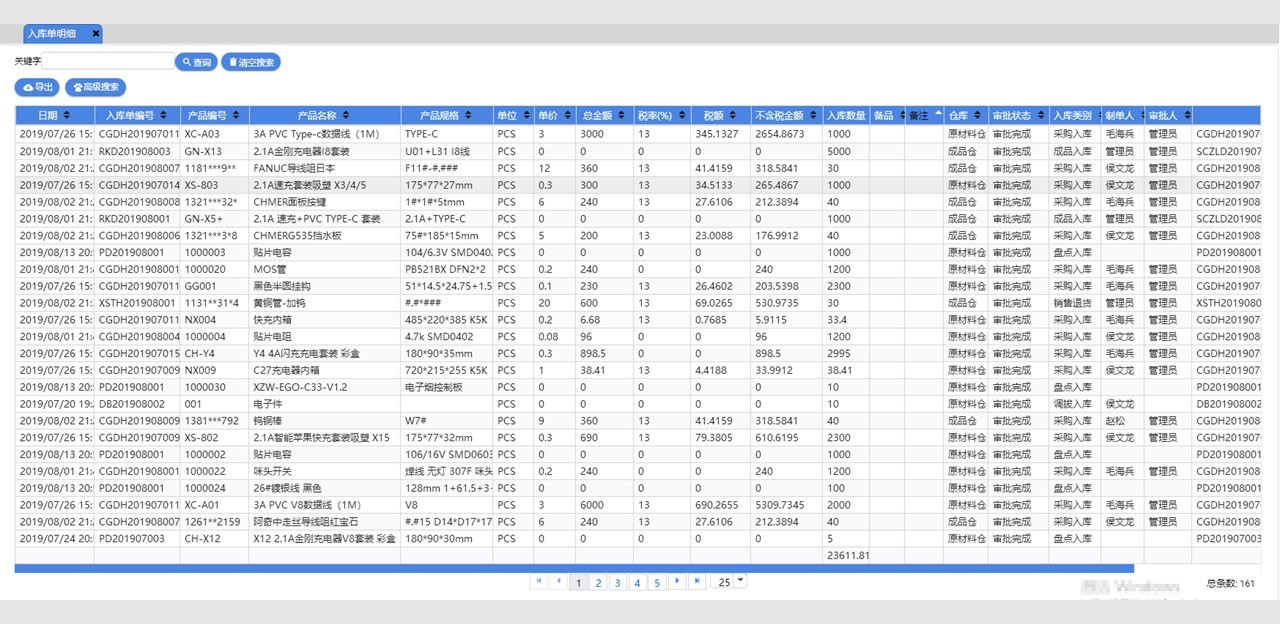Click the 关键字 search input field
The image size is (1280, 624).
pos(108,62)
